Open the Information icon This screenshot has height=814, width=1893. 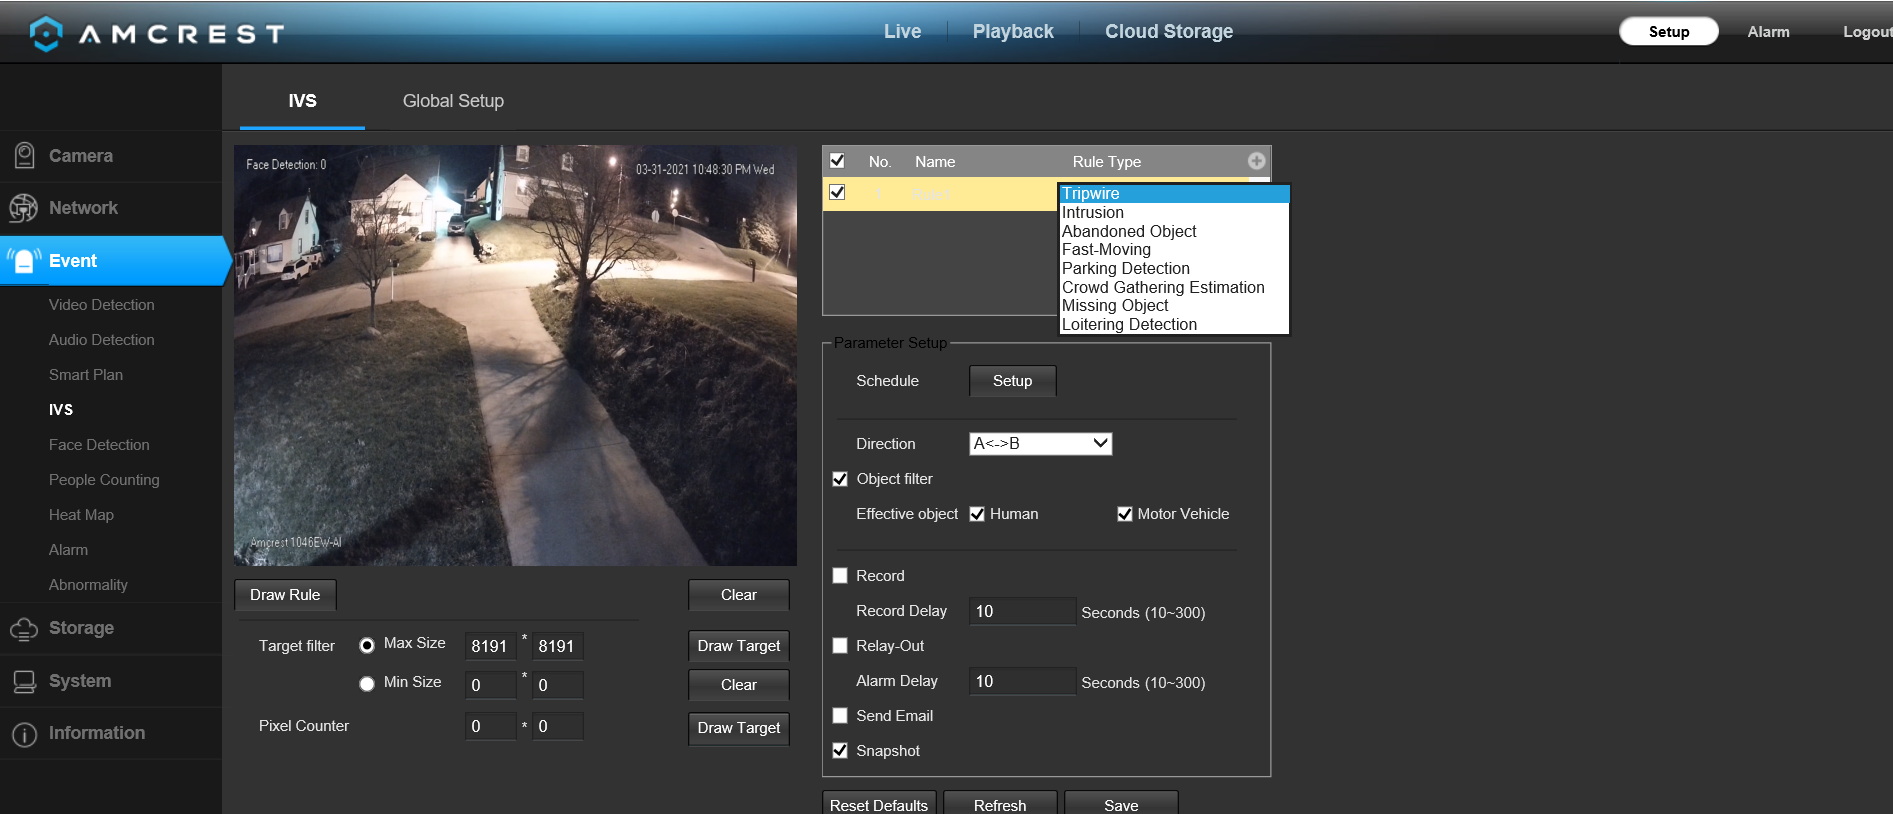(24, 734)
